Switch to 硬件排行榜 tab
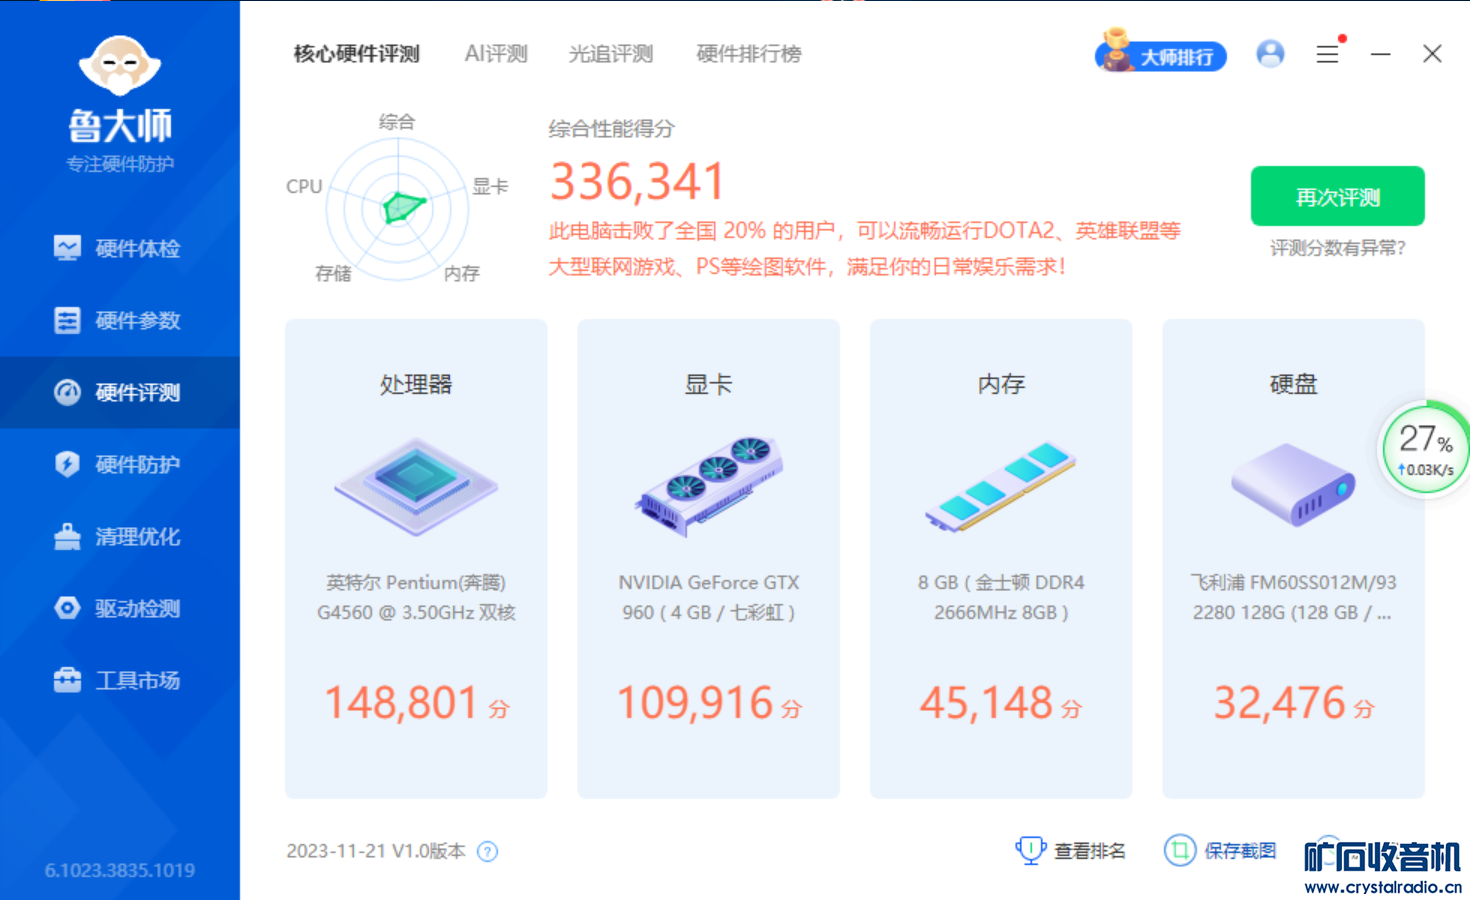 click(749, 54)
